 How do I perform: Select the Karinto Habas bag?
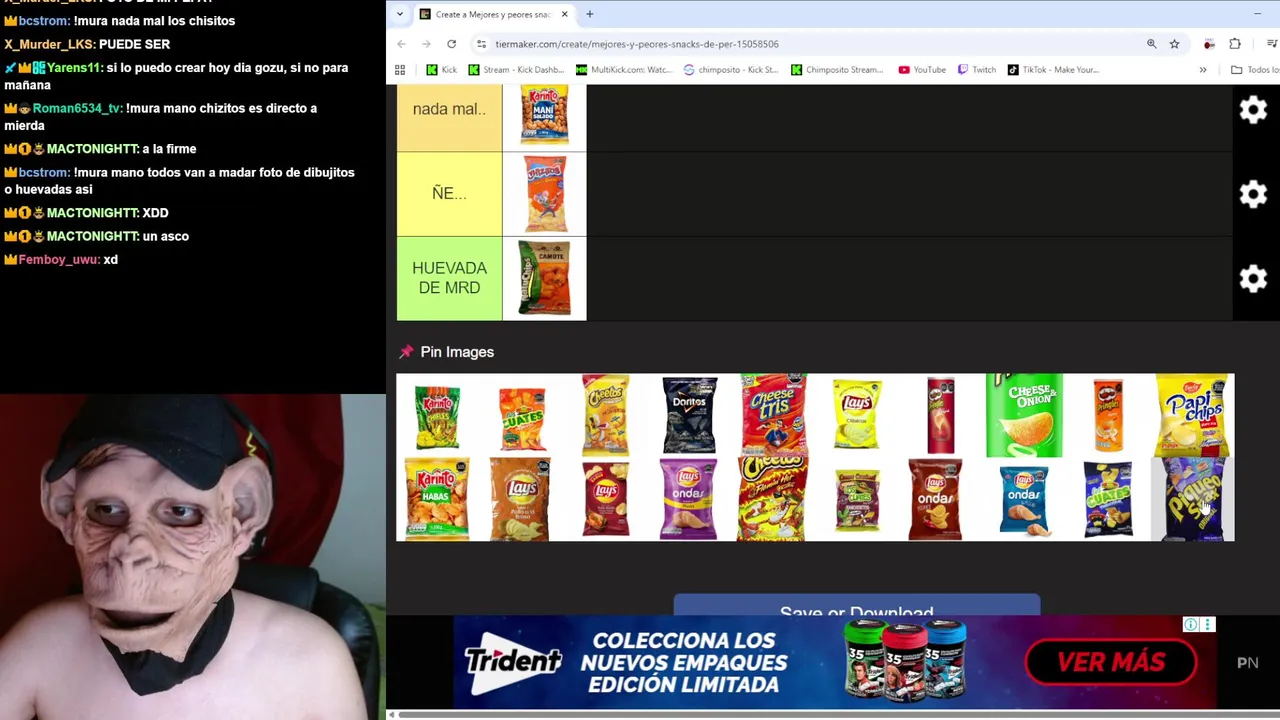point(437,499)
